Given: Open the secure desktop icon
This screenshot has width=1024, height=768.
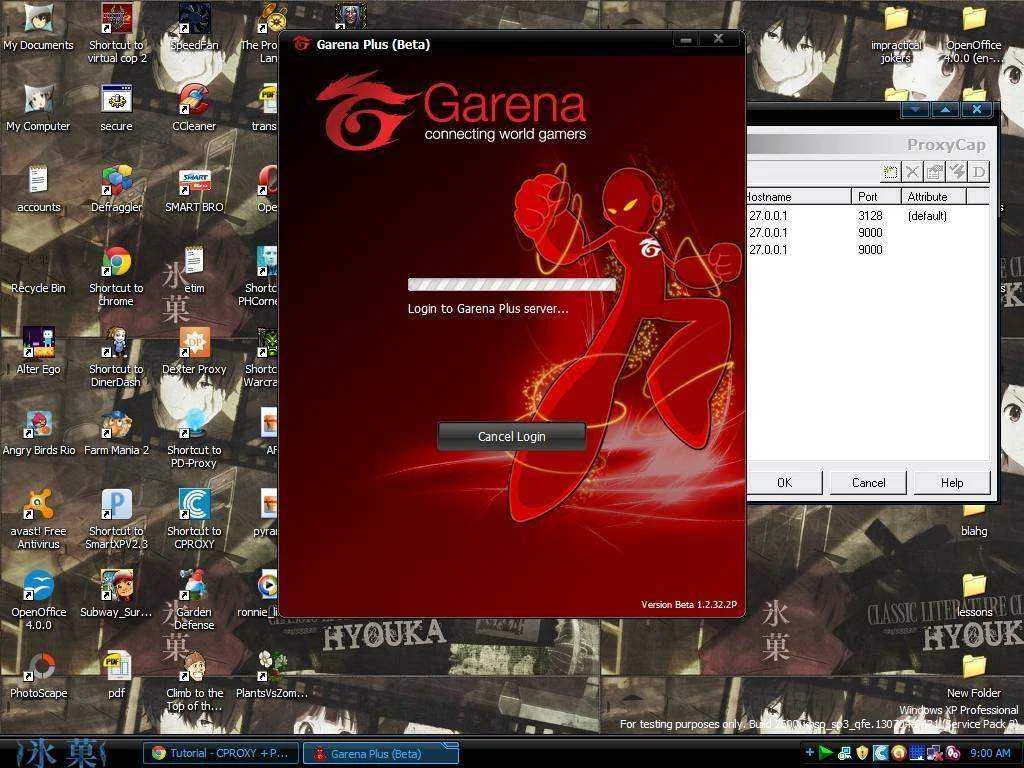Looking at the screenshot, I should coord(116,108).
